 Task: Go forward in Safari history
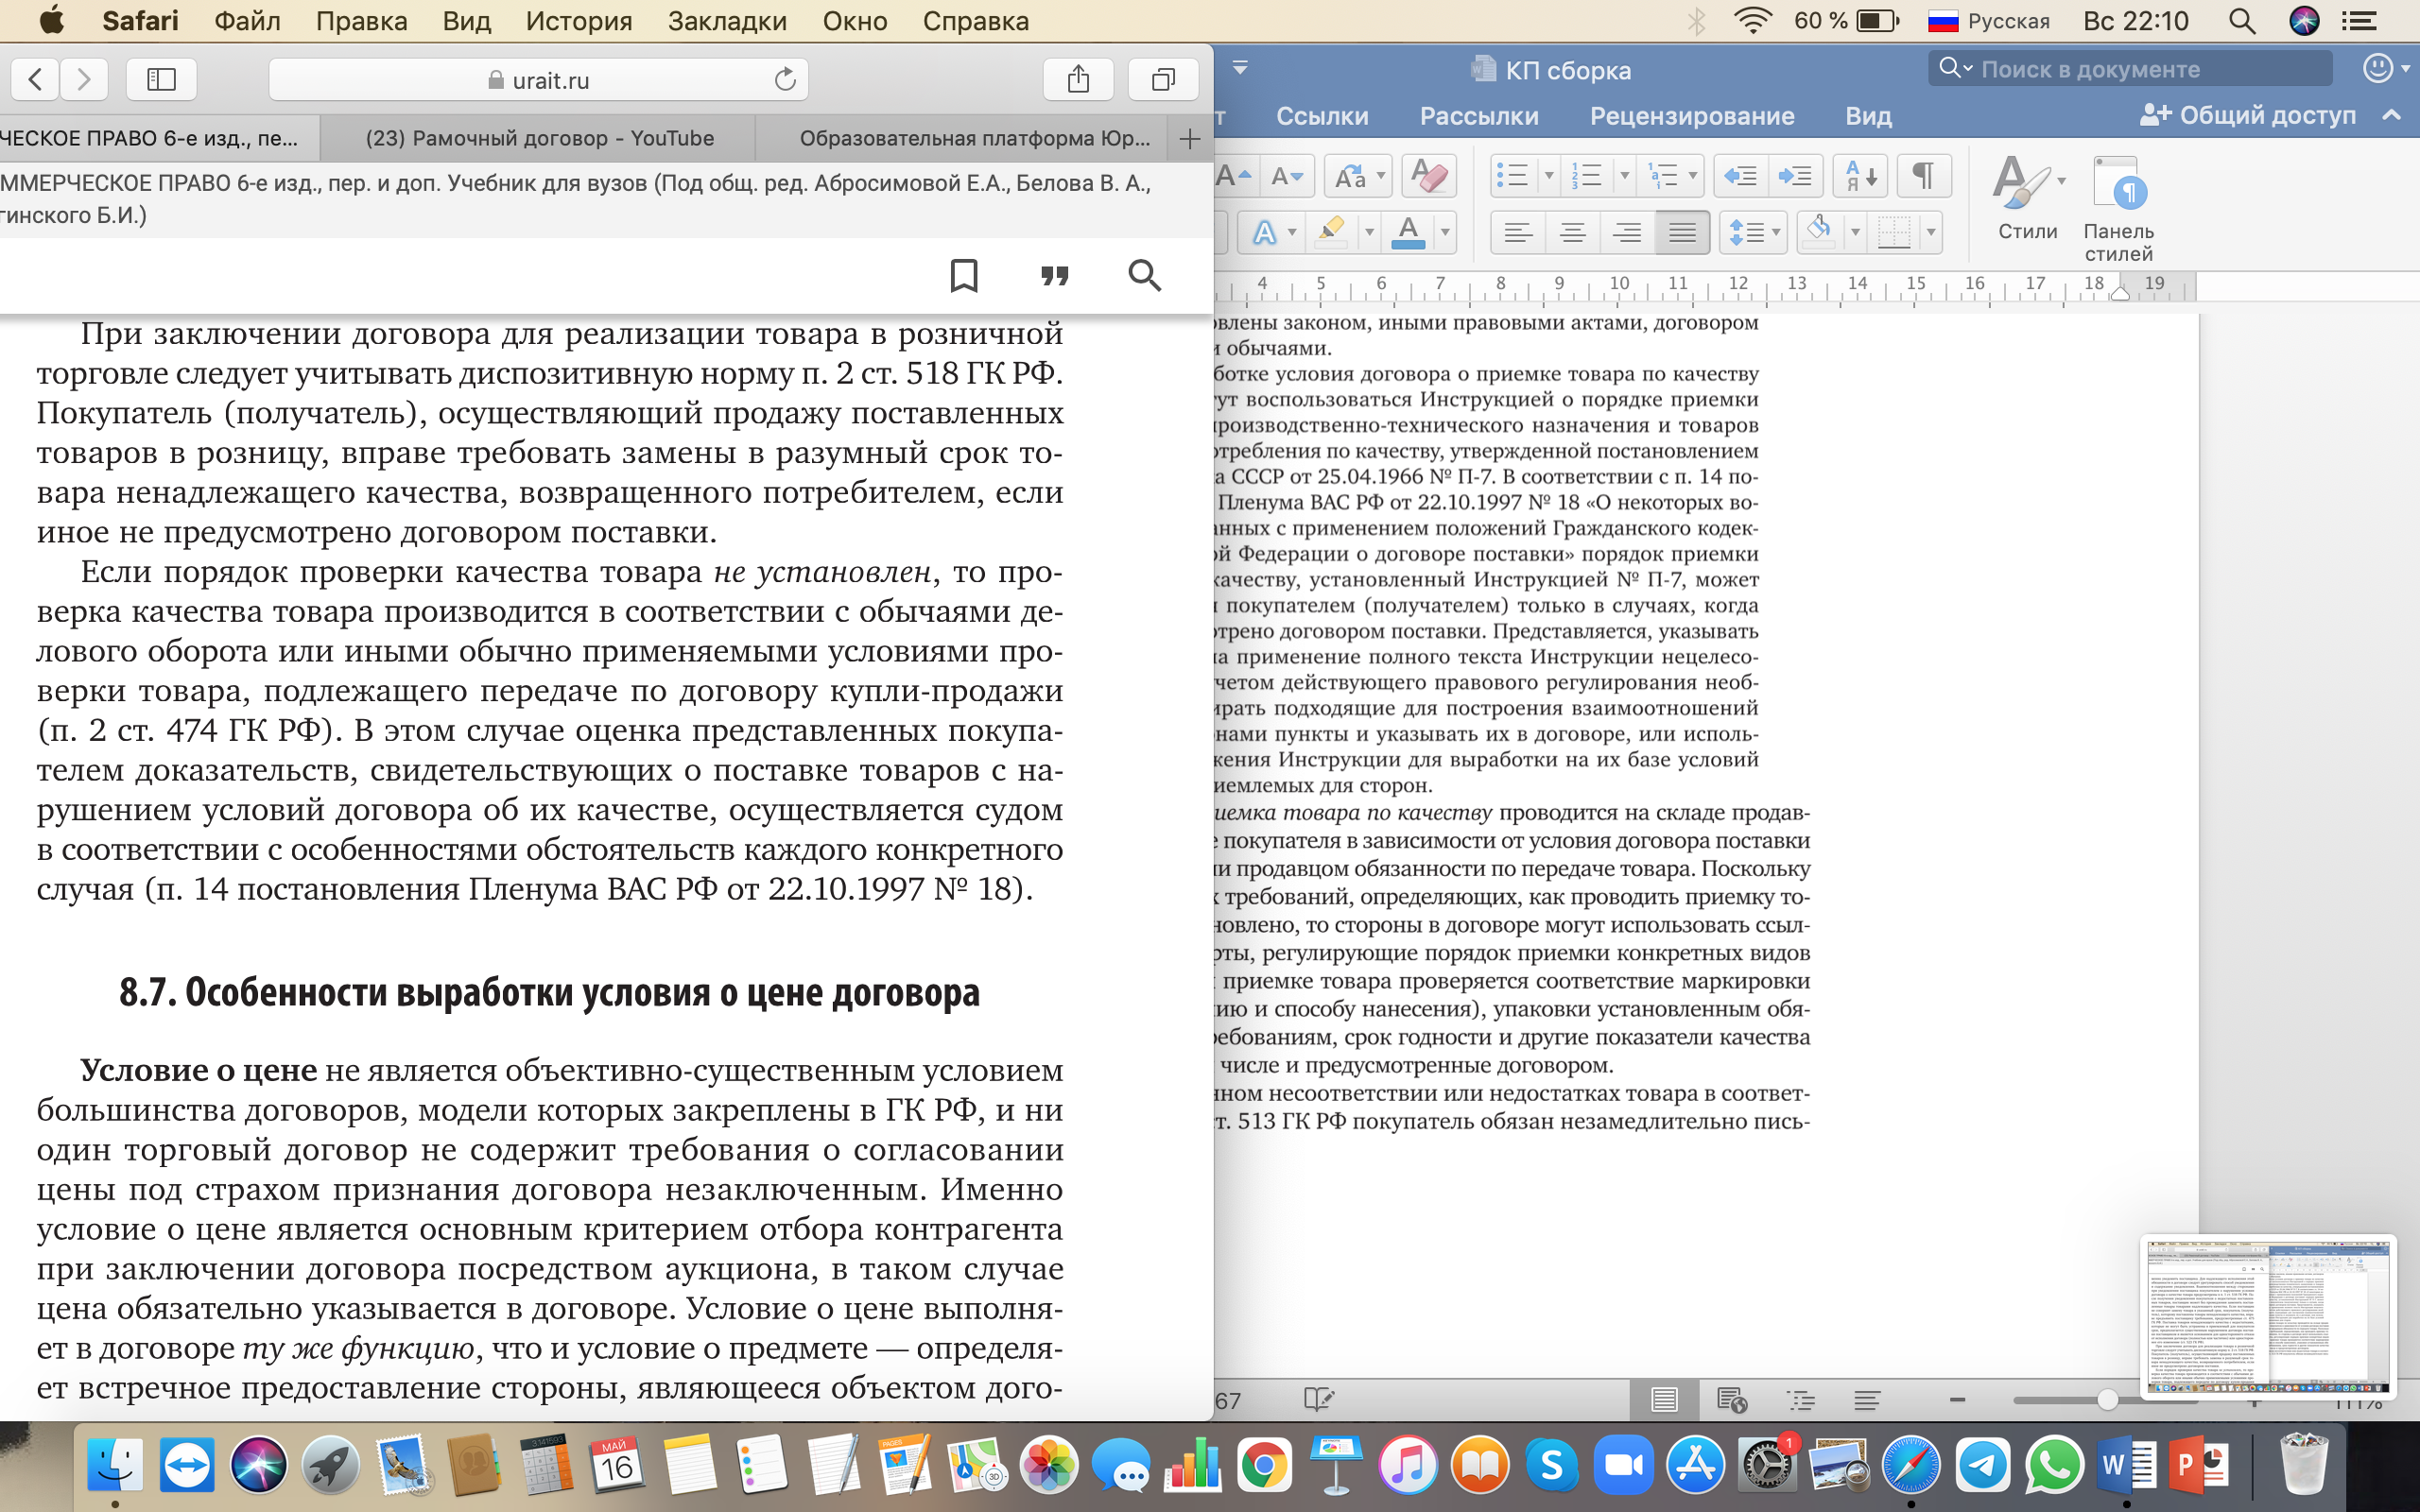[84, 79]
